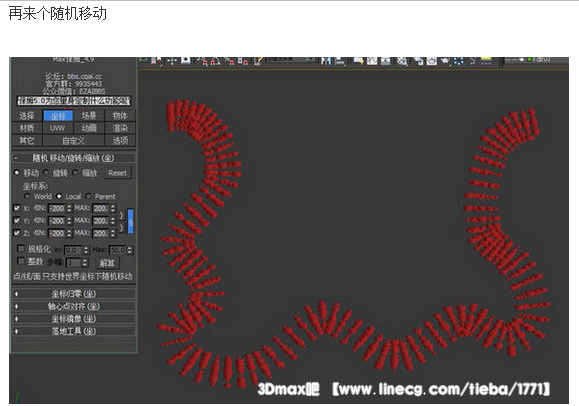Viewport: 579px width, 406px height.
Task: Toggle Angle Snap in the toolbar
Action: tap(215, 61)
